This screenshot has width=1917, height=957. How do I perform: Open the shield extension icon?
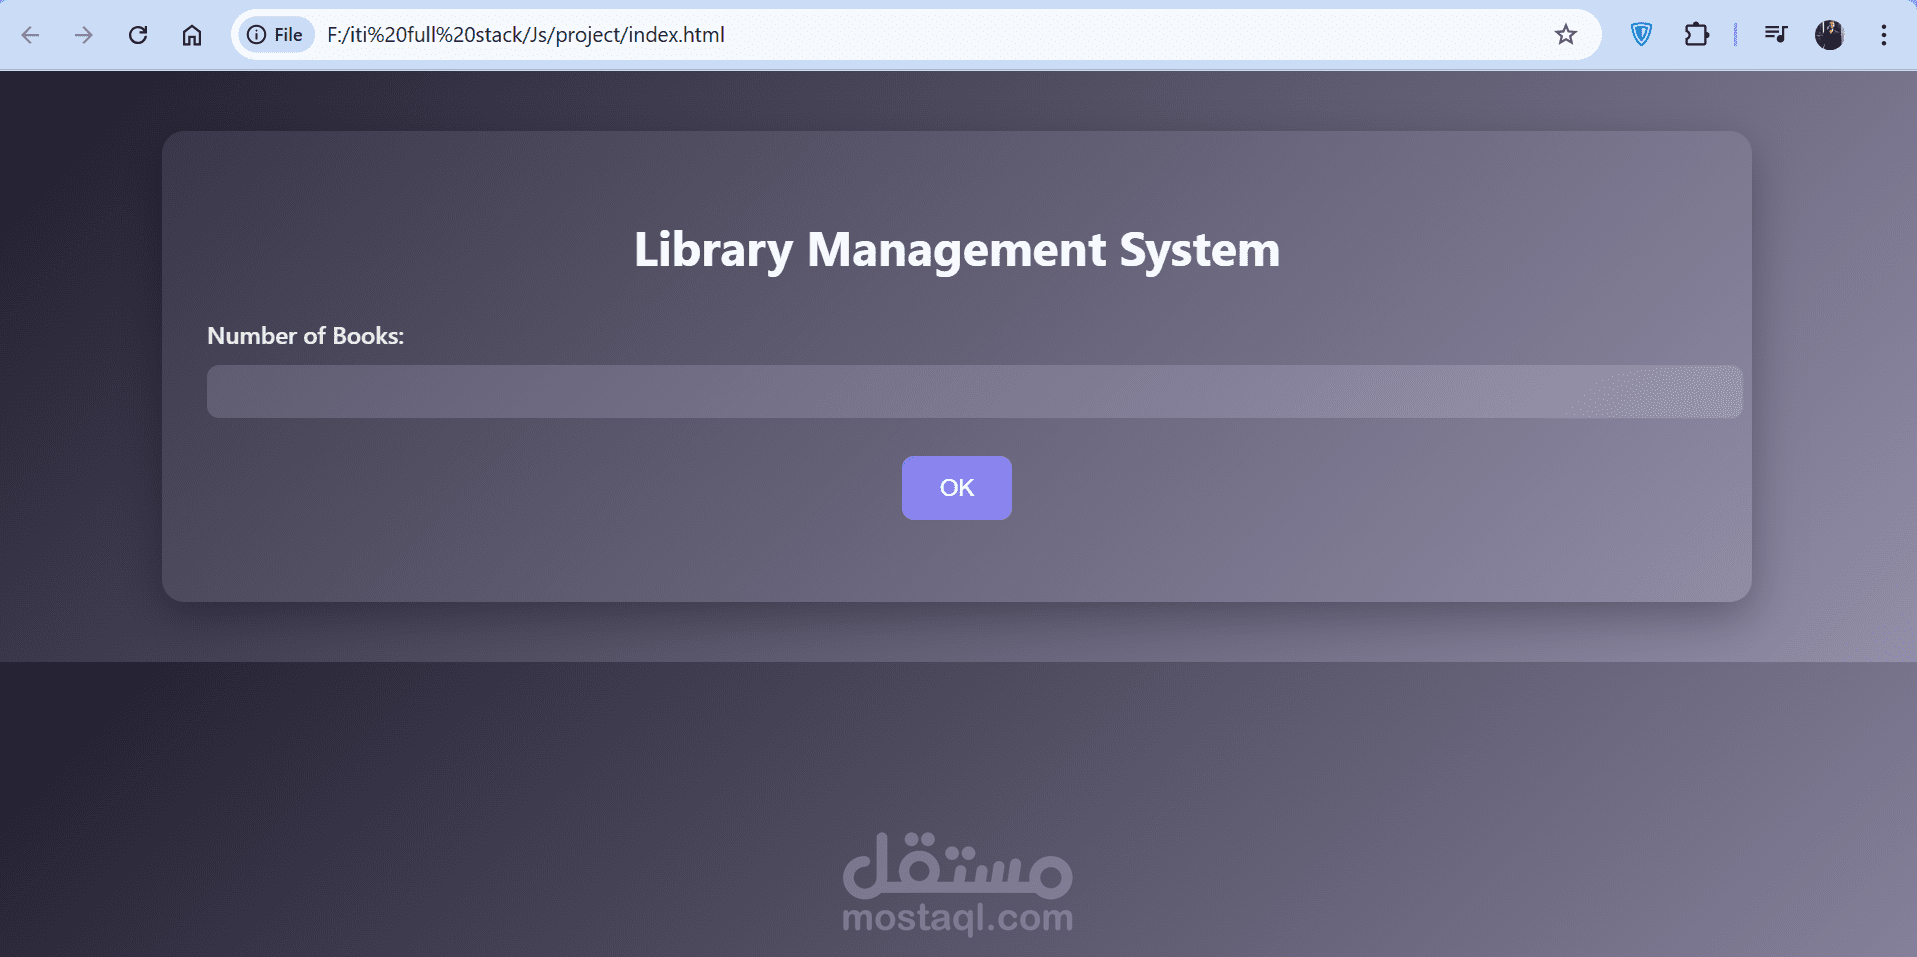1641,35
